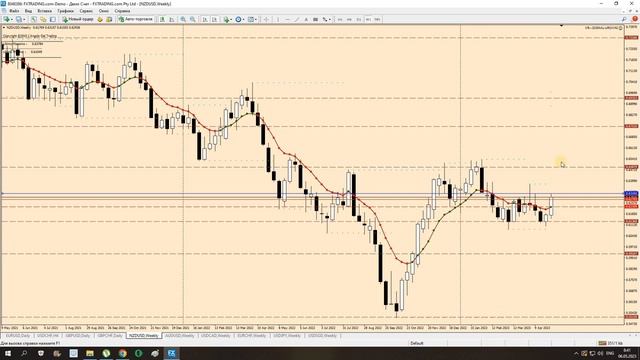Switch to the USDCHF,H4 chart tab
Image resolution: width=640 pixels, height=360 pixels.
coord(48,336)
